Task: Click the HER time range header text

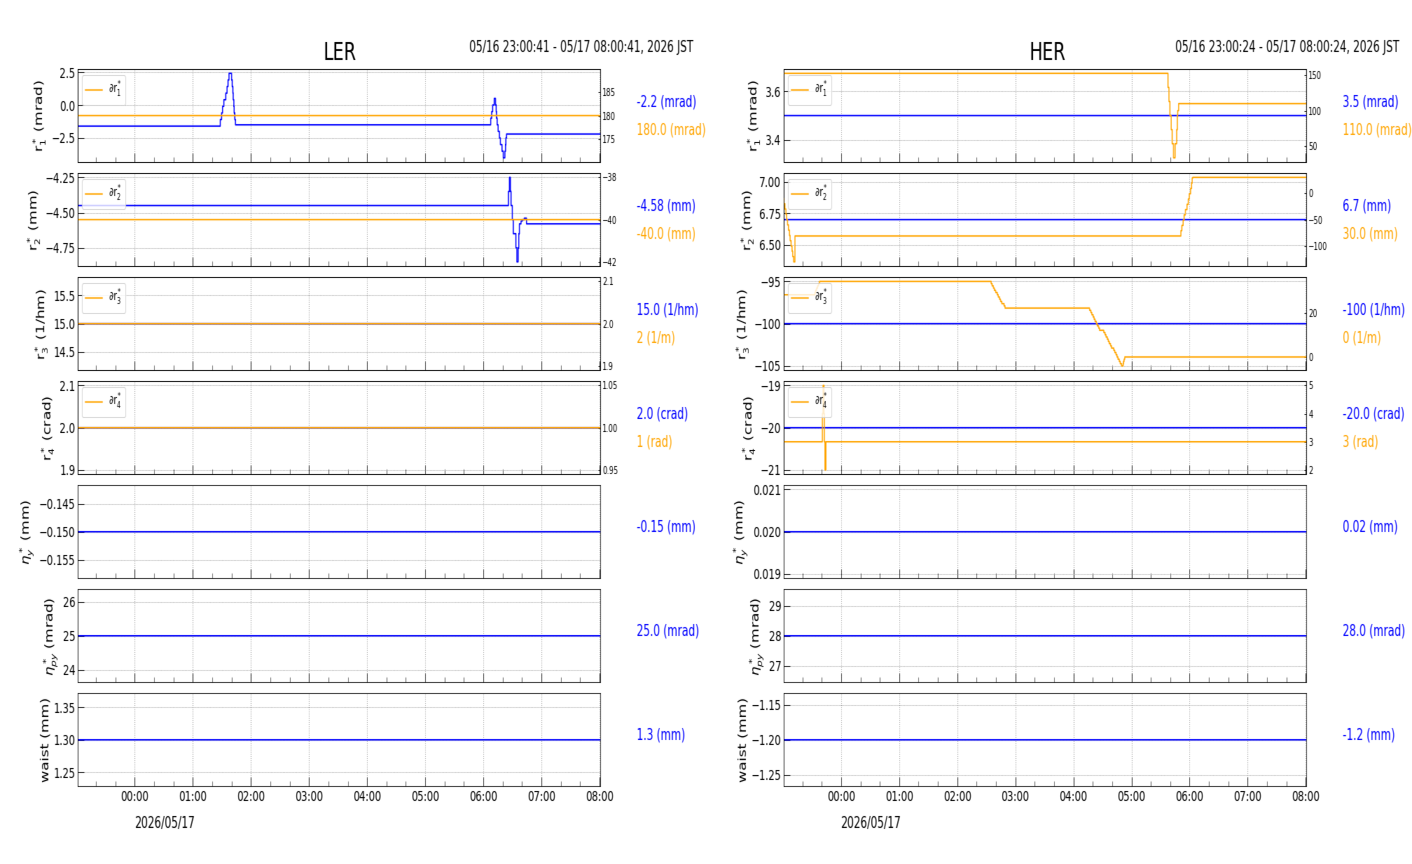Action: tap(1287, 47)
